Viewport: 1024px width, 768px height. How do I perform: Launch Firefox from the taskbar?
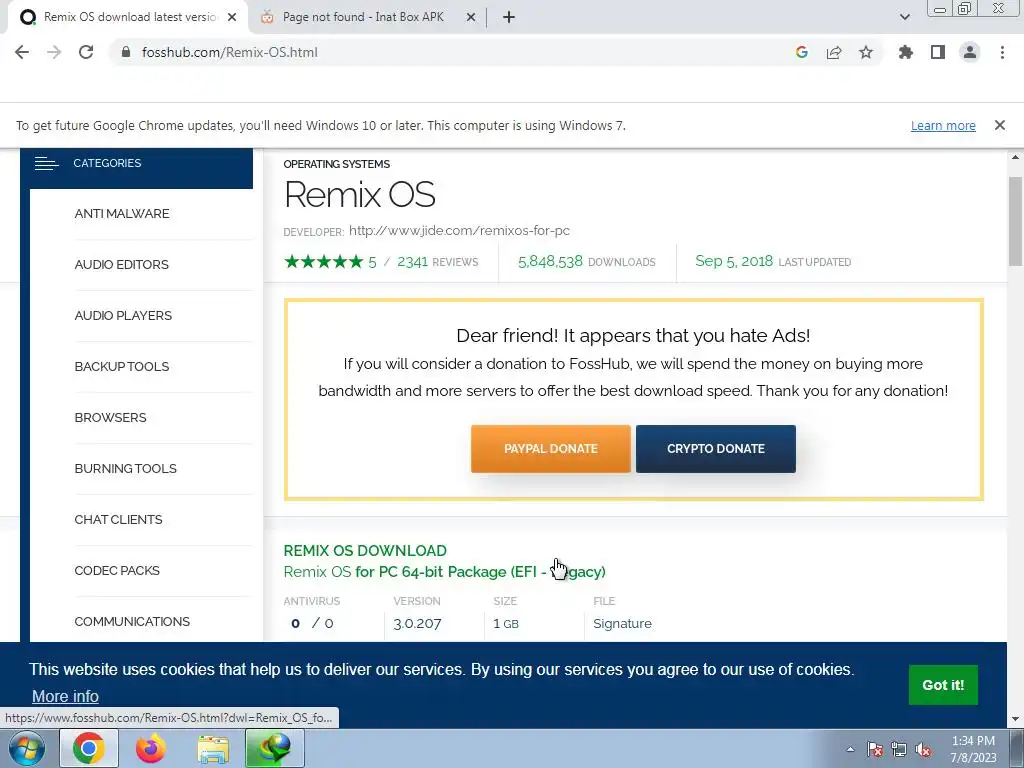tap(151, 748)
